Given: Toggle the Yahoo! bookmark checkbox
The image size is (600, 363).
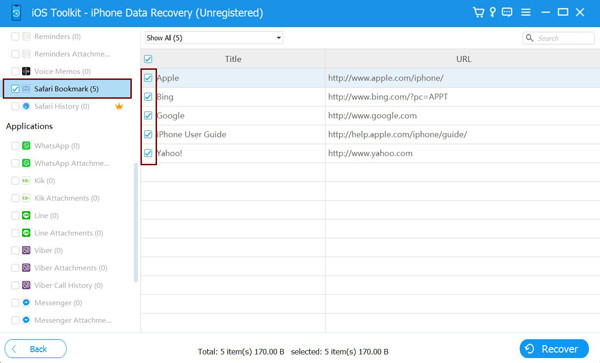Looking at the screenshot, I should coord(148,153).
